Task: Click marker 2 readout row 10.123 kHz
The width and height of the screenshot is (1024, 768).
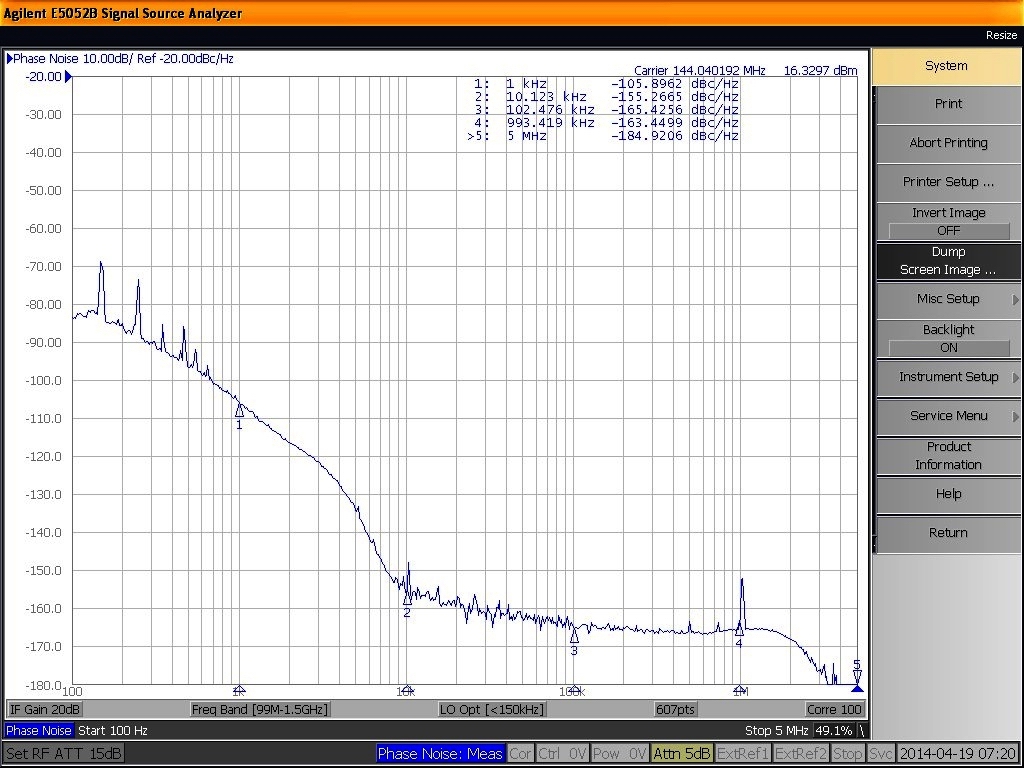Action: tap(606, 97)
